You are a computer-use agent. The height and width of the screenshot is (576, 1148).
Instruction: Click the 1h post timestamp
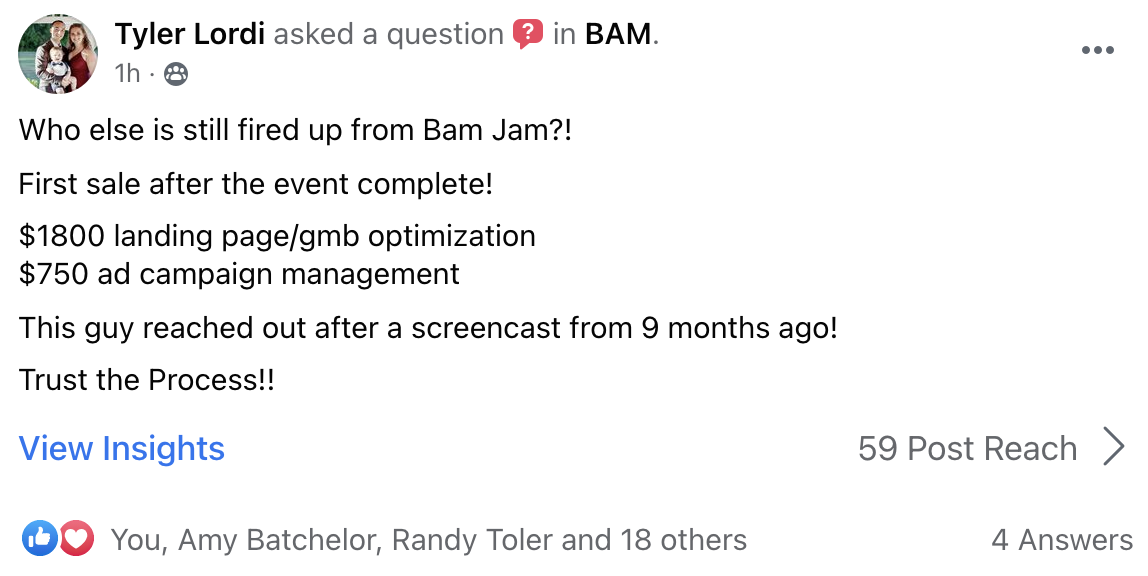[128, 73]
